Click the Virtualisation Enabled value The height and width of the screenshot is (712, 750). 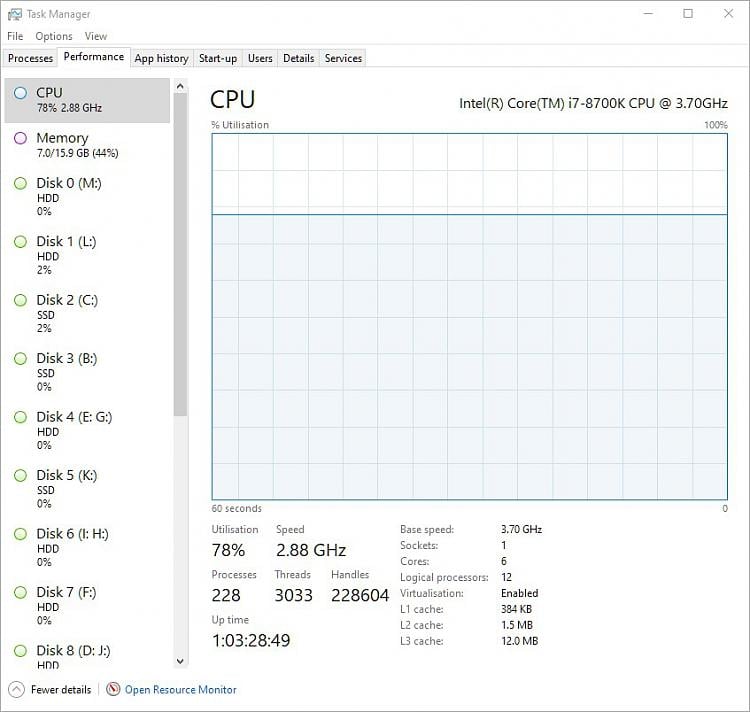click(519, 593)
